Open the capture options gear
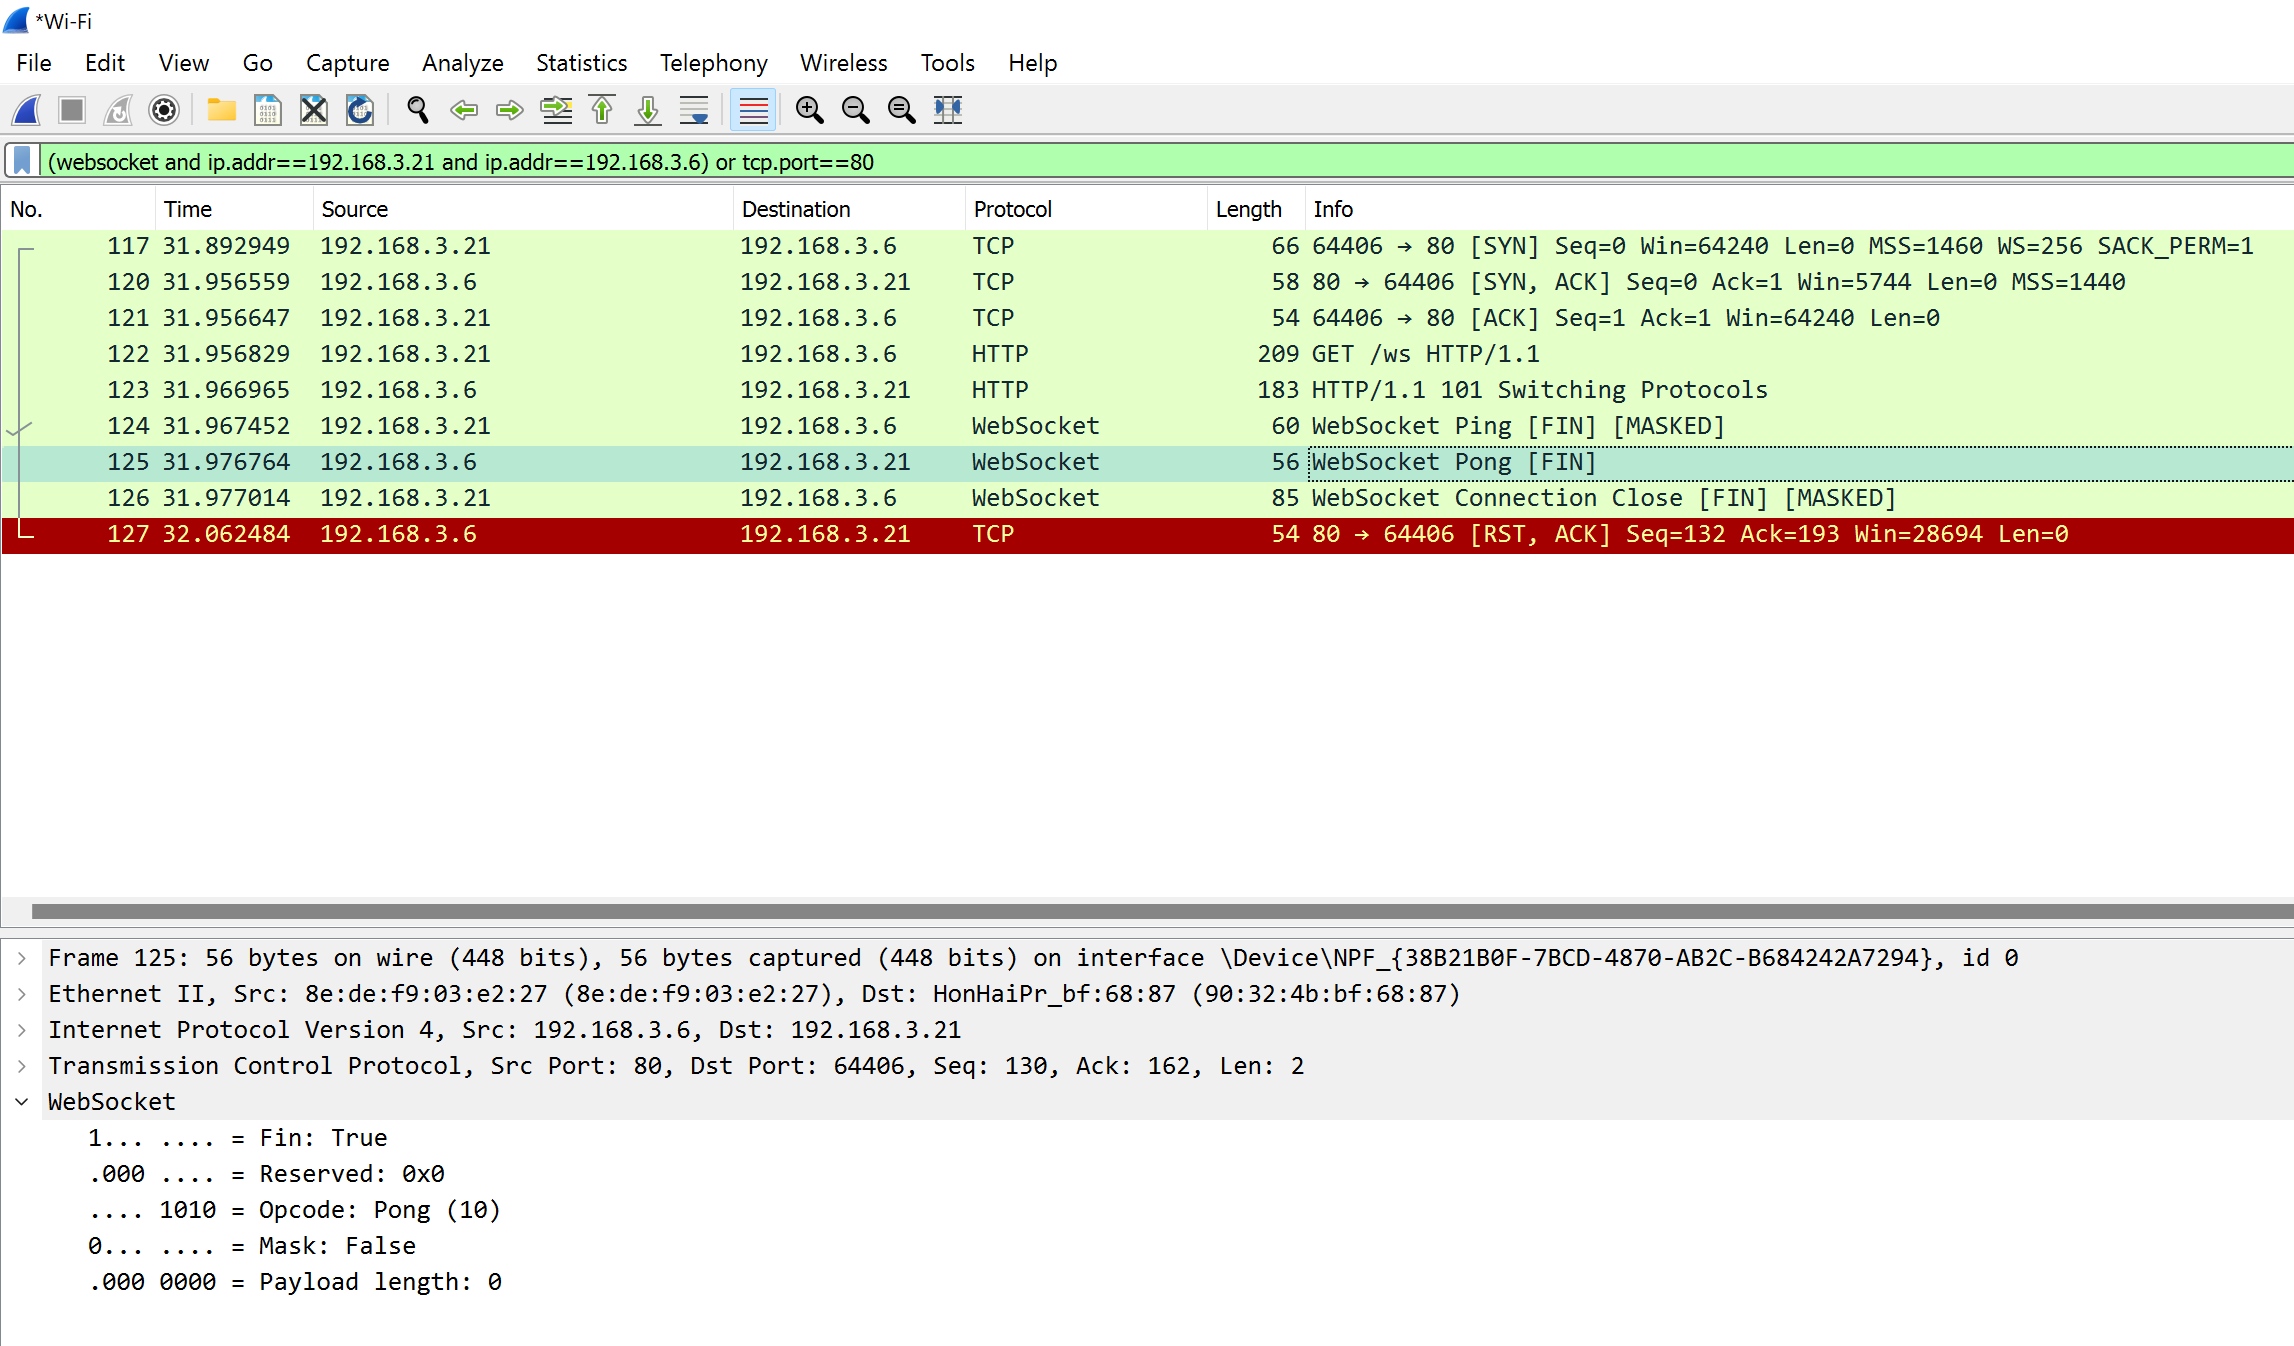This screenshot has height=1346, width=2294. pos(163,110)
